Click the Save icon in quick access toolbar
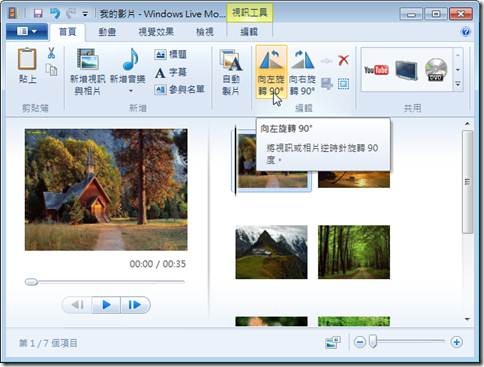This screenshot has width=484, height=367. [38, 13]
